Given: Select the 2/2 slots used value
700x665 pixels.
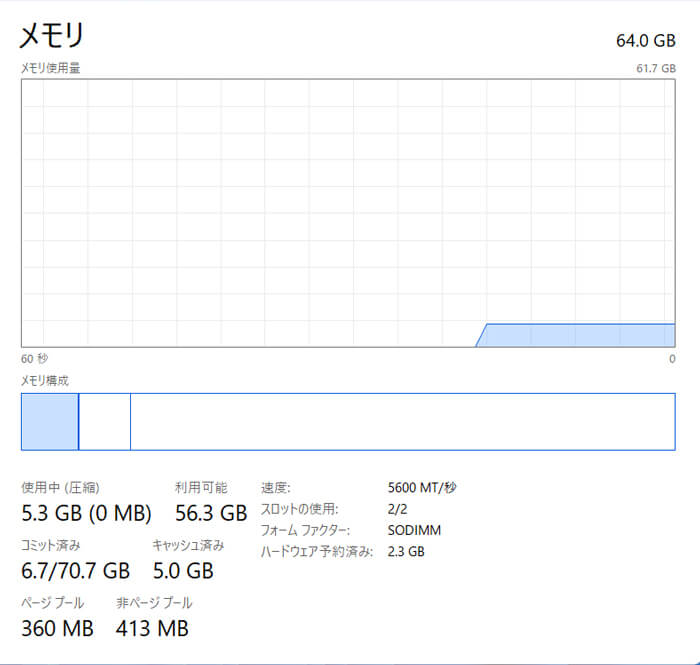Looking at the screenshot, I should pos(397,509).
